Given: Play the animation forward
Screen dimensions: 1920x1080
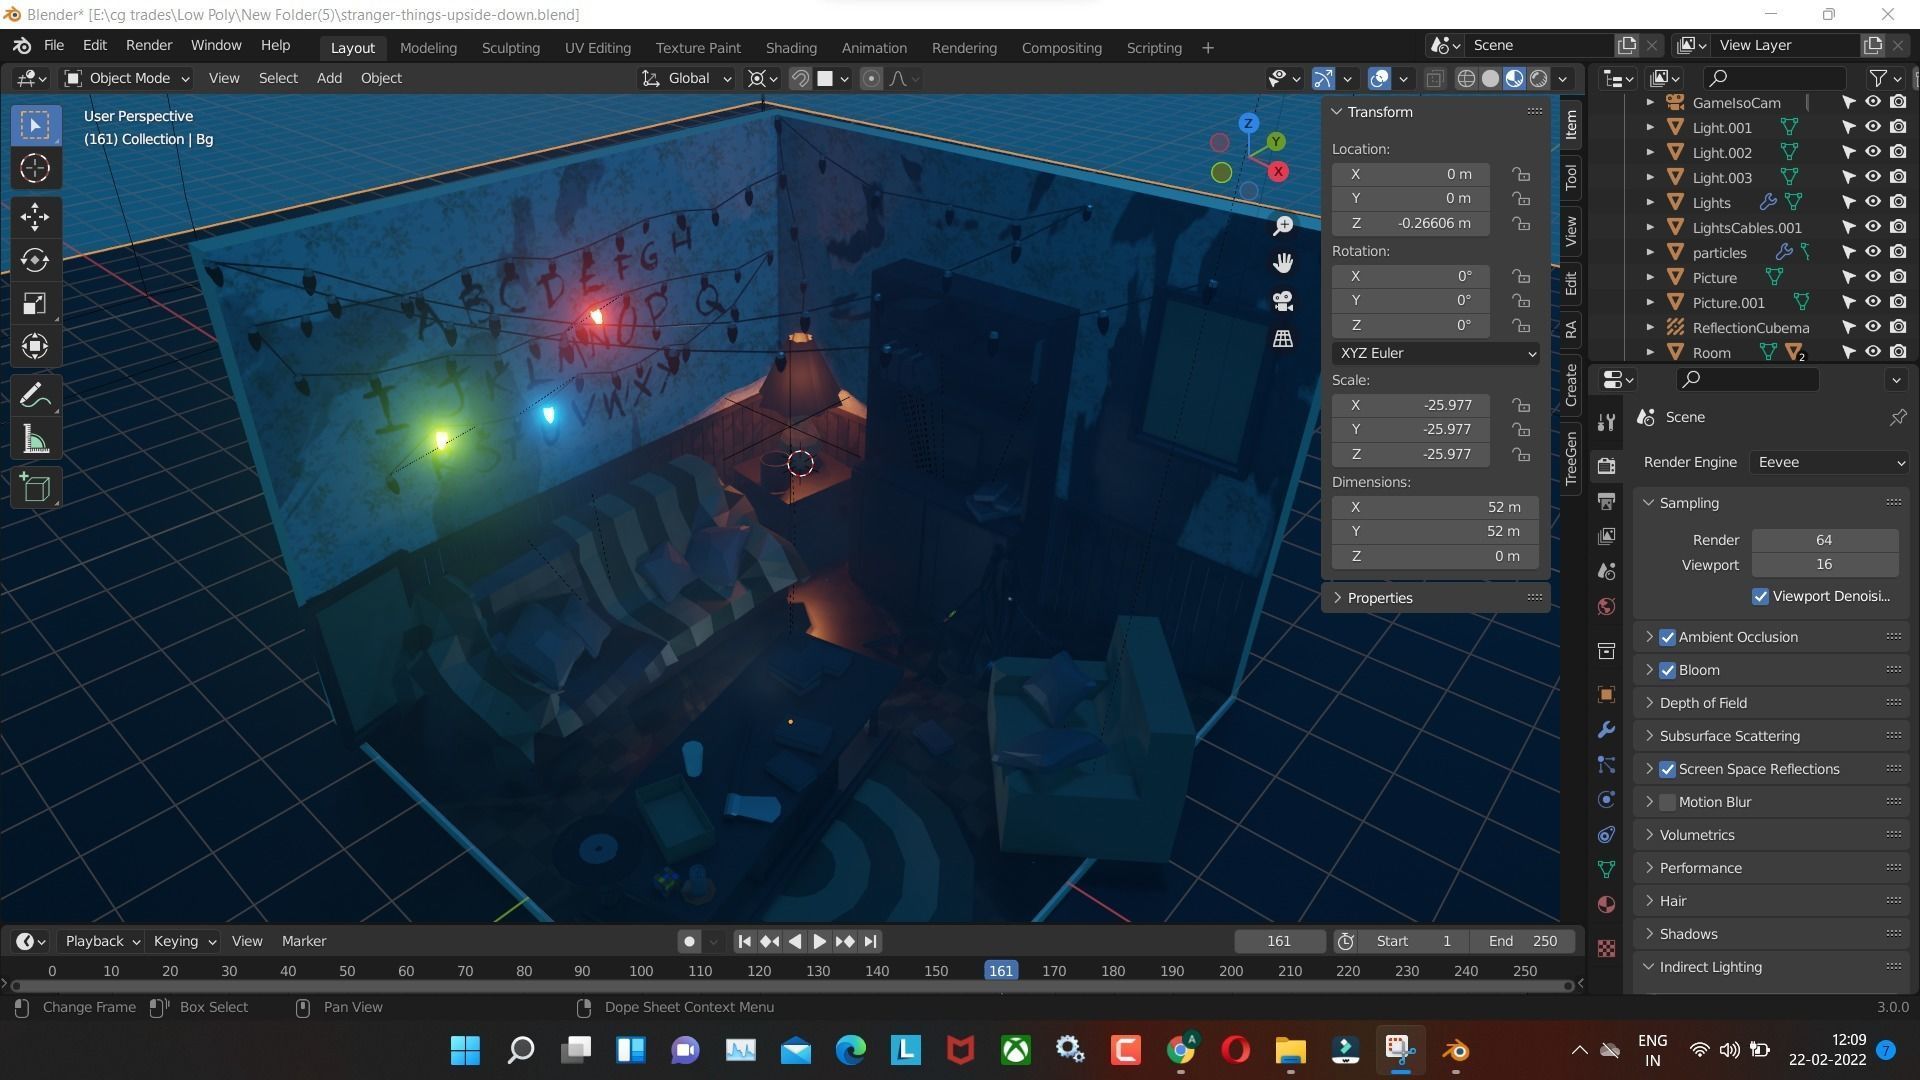Looking at the screenshot, I should coord(819,941).
